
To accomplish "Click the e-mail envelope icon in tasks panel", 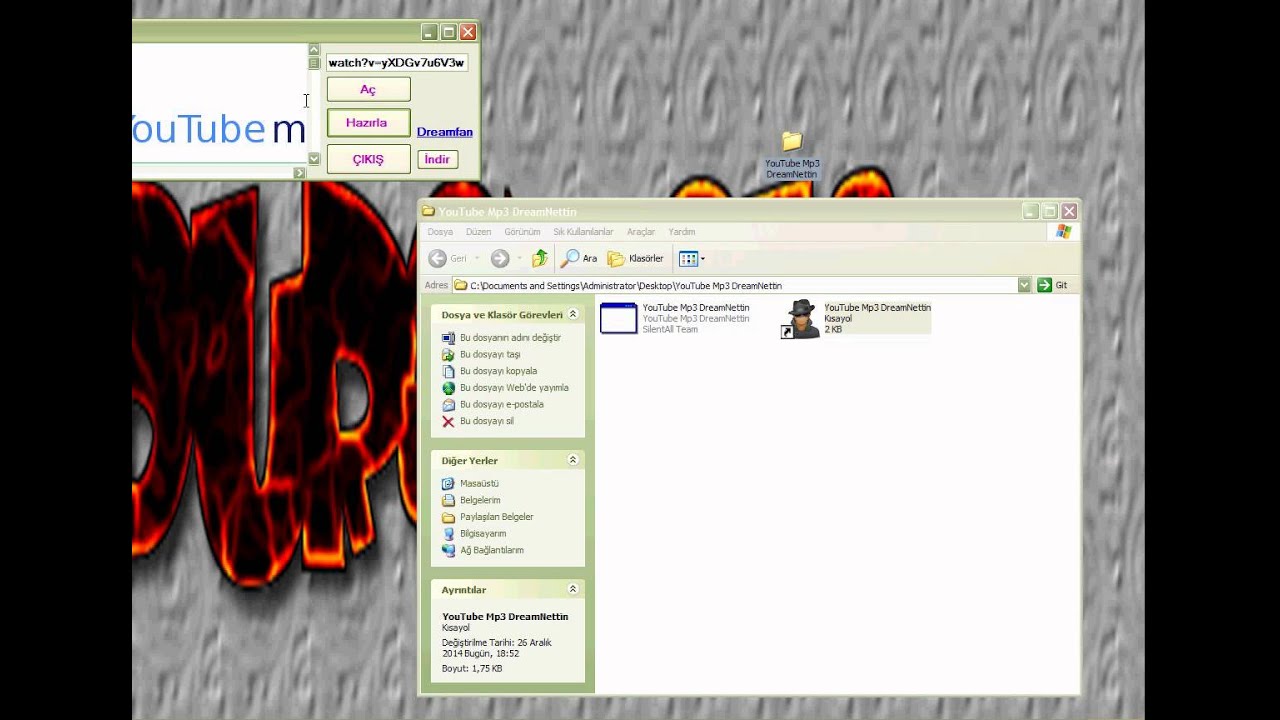I will tap(448, 405).
